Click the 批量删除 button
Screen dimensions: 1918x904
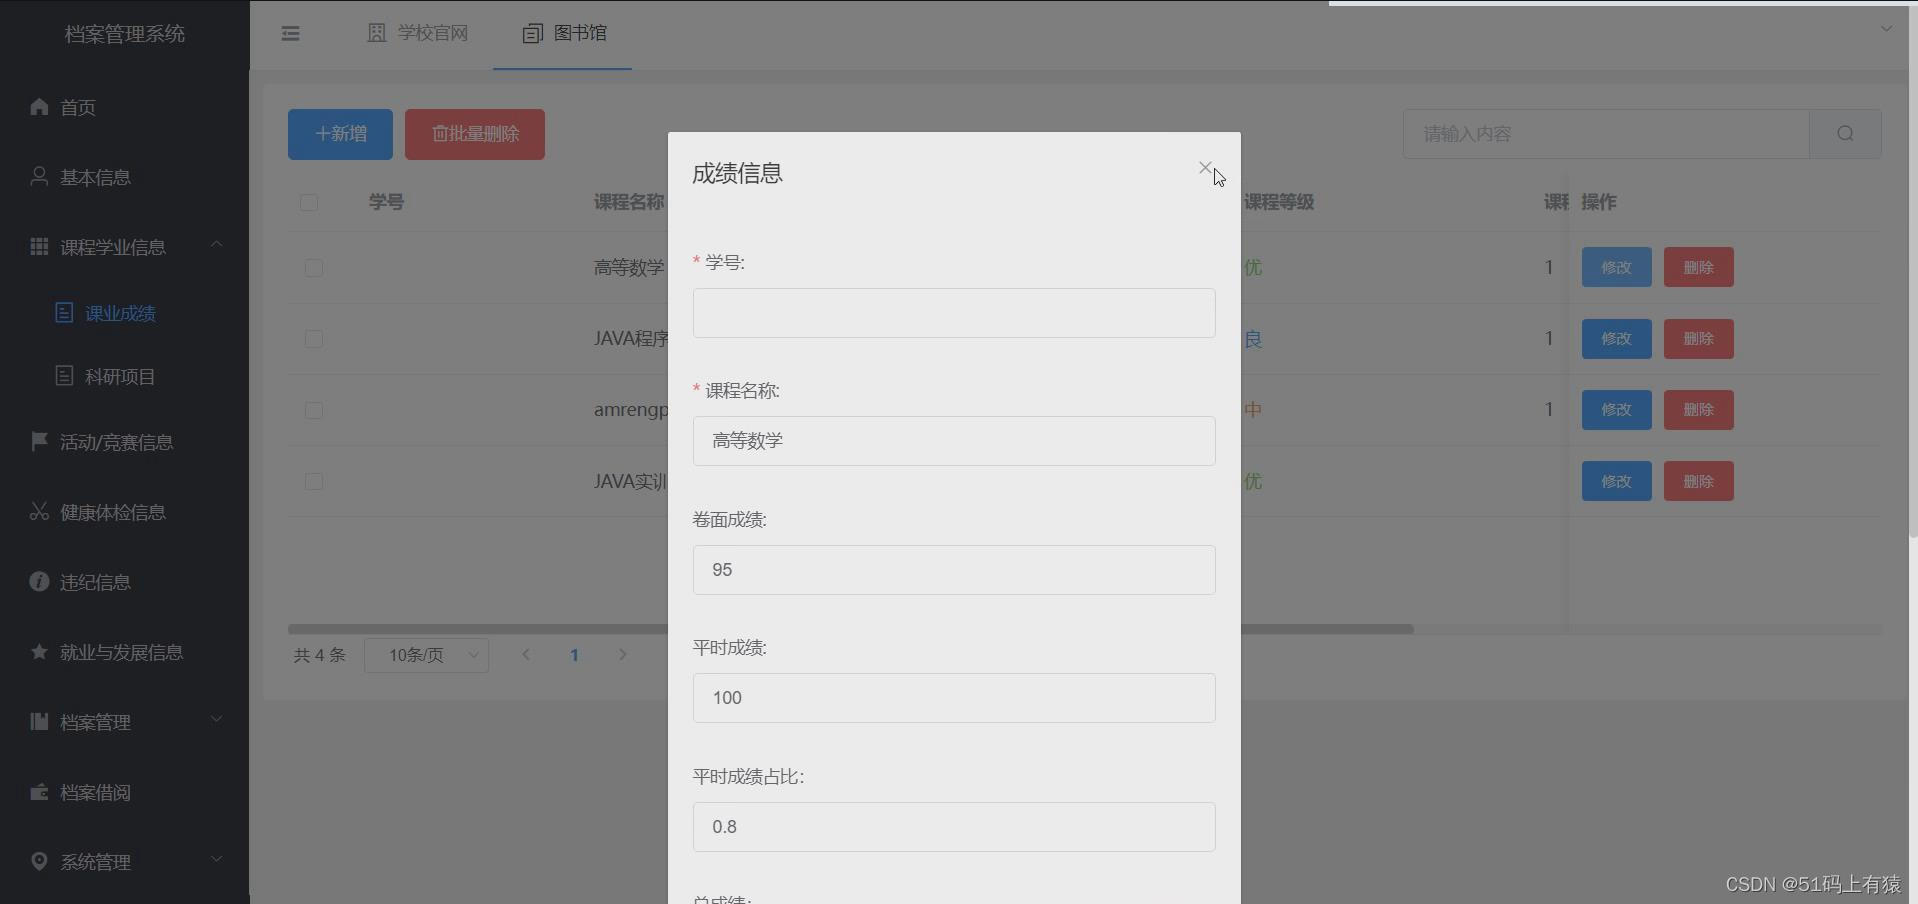[474, 134]
